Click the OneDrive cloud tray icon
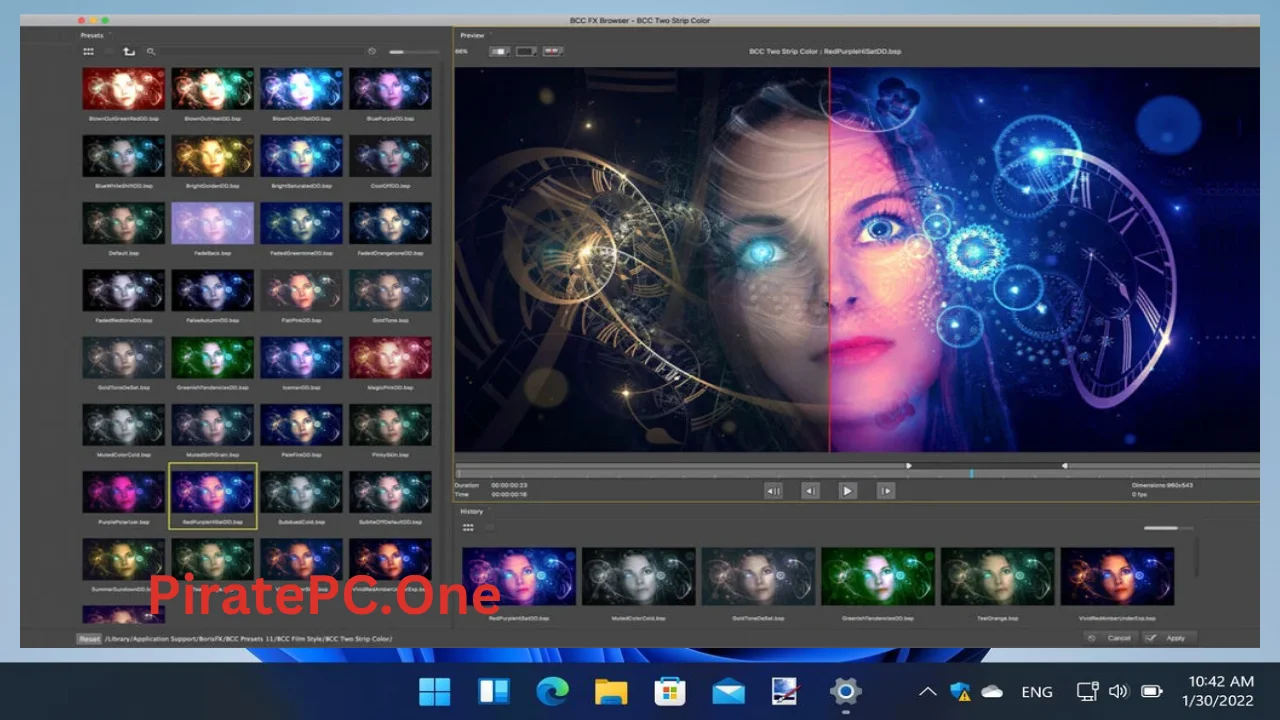The image size is (1280, 720). click(992, 691)
